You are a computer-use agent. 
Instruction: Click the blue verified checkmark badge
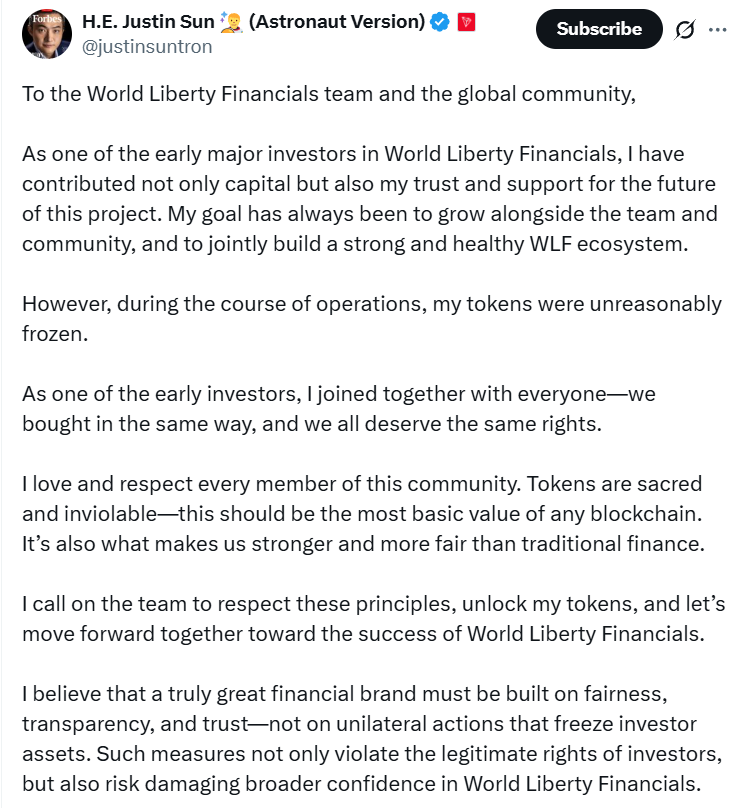439,22
